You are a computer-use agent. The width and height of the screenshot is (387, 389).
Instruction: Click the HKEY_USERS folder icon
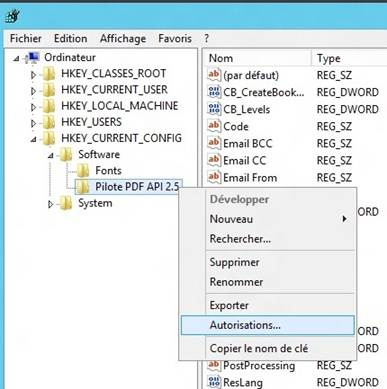(x=49, y=123)
